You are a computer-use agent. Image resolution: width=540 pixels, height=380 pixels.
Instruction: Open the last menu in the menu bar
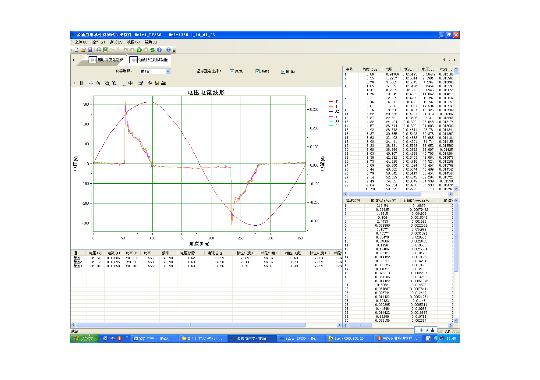150,42
